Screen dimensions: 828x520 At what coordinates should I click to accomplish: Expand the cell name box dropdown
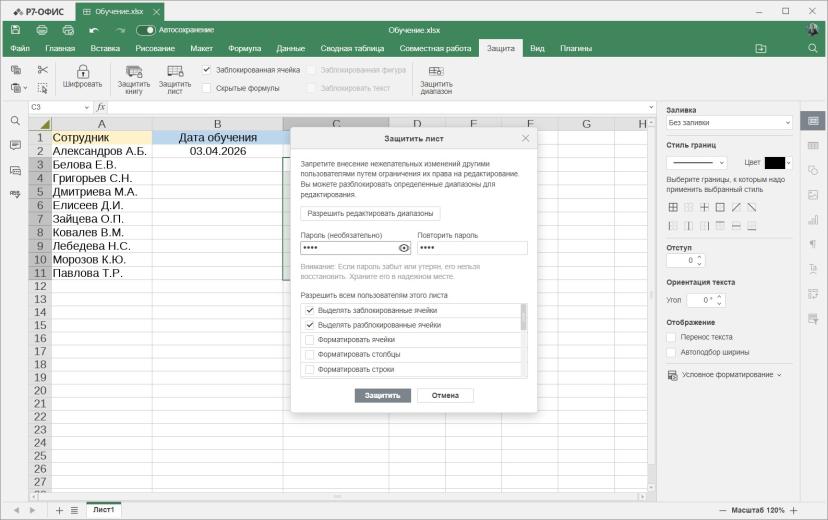(x=87, y=107)
